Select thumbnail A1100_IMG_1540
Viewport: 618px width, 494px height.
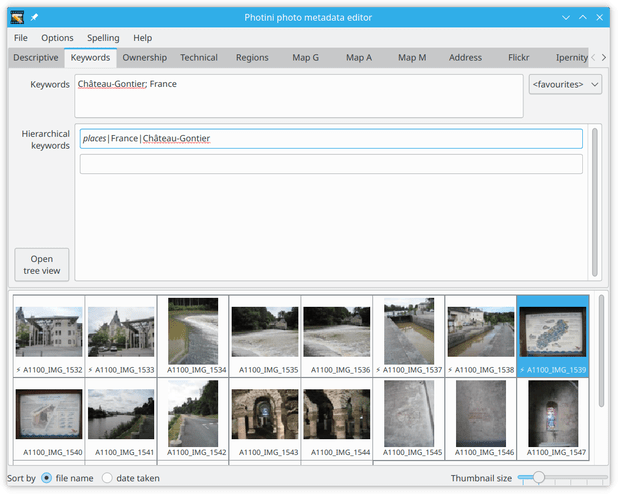49,419
